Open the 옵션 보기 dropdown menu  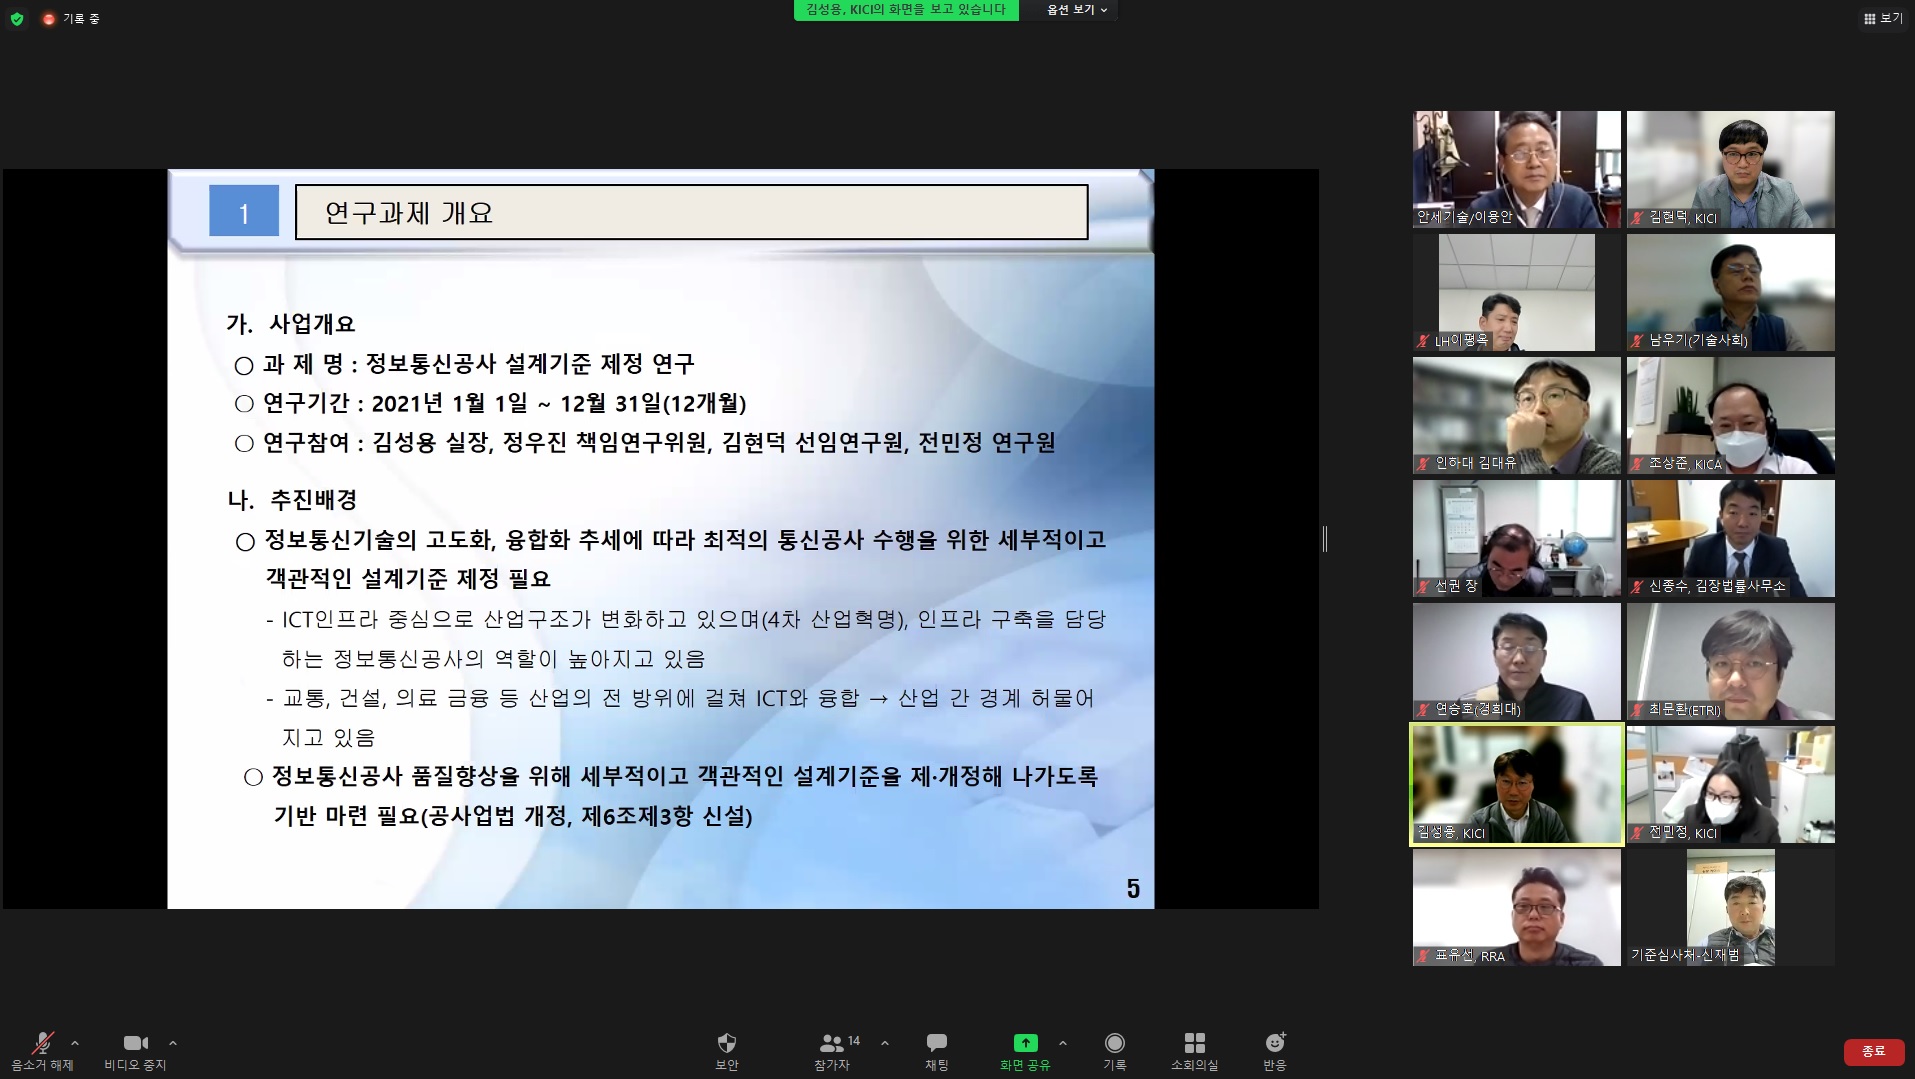coord(1076,10)
